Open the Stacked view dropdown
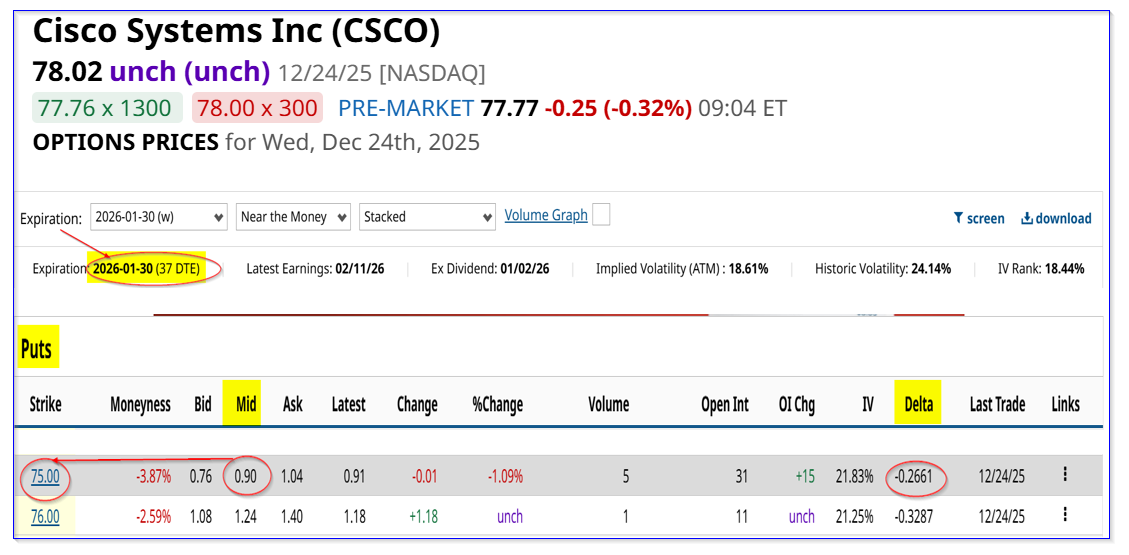 [427, 217]
